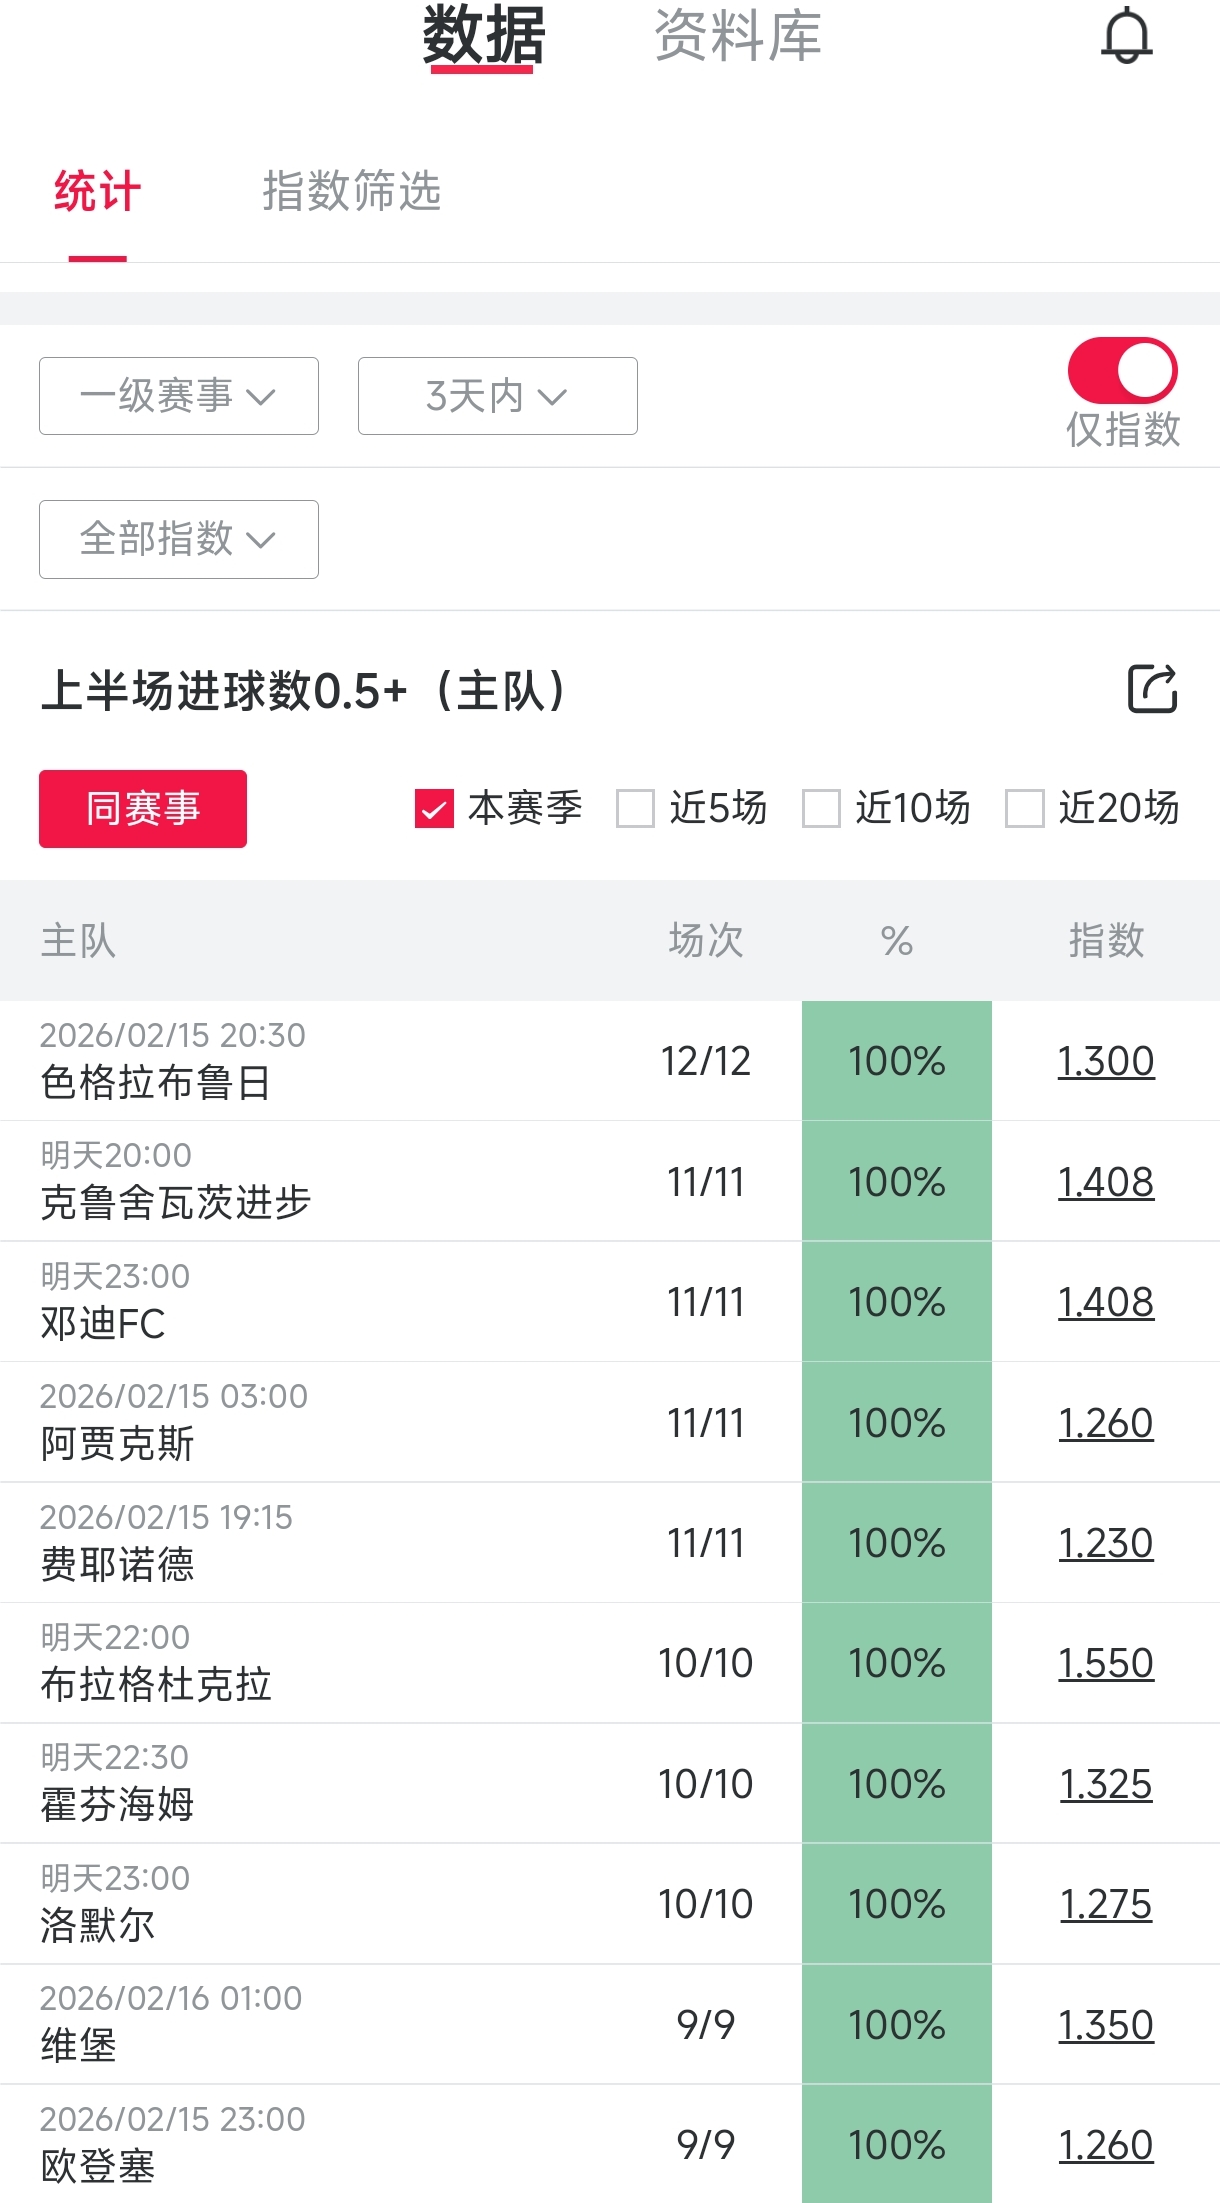Screen dimensions: 1220x2203
Task: Tap the green 100% cell for 维堡
Action: coord(896,2025)
